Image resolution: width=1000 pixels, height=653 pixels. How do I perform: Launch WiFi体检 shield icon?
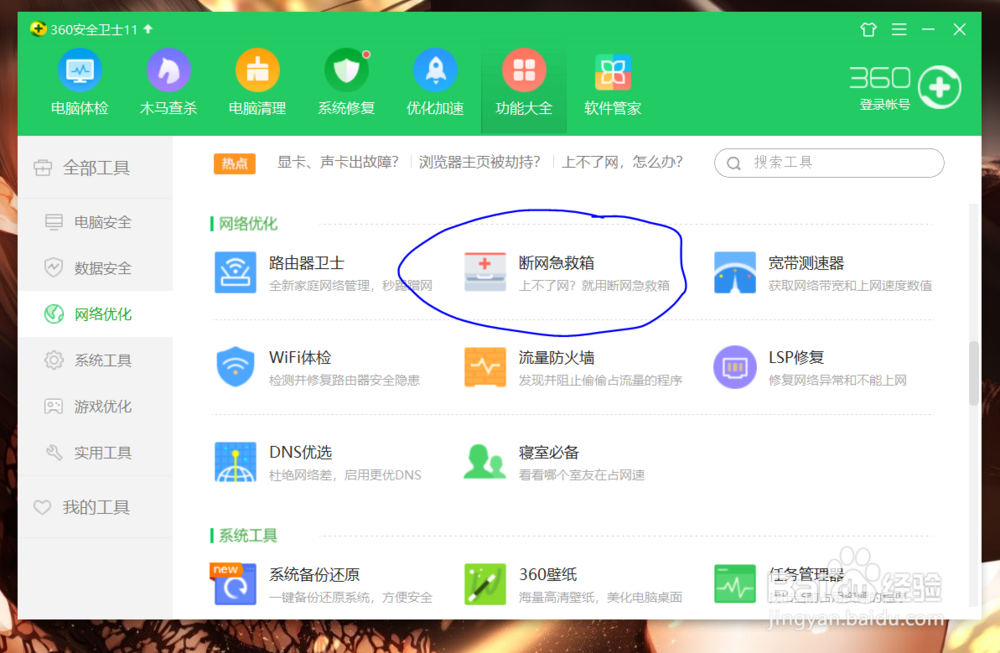click(x=235, y=367)
